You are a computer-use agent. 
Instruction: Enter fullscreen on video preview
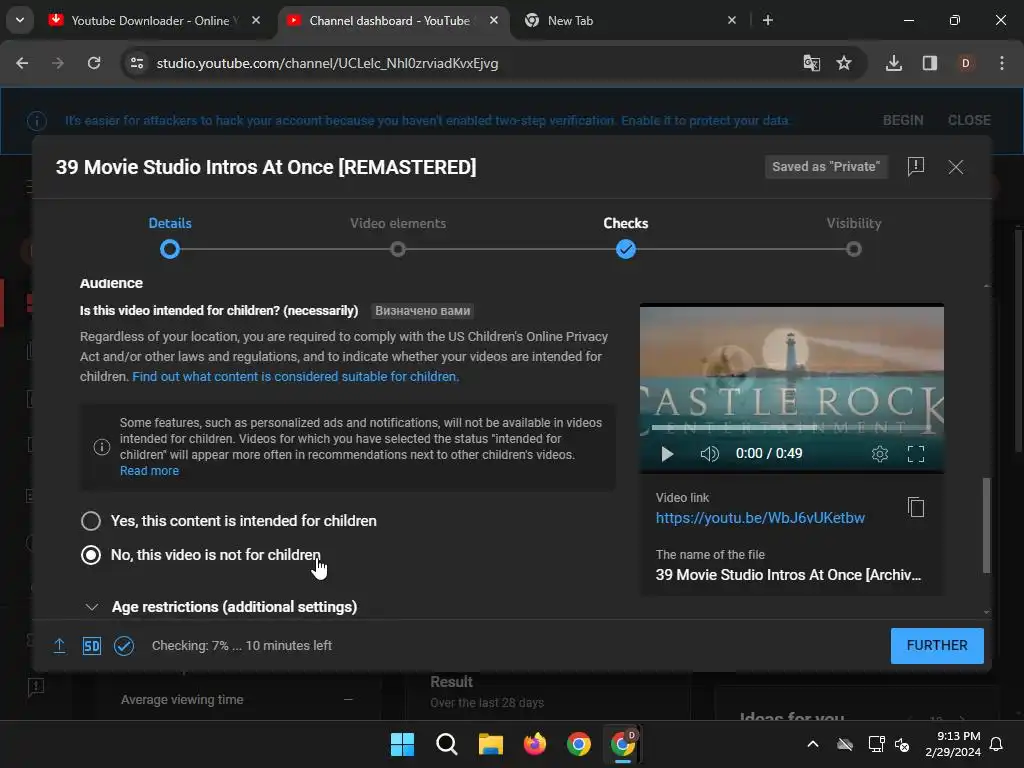(916, 453)
